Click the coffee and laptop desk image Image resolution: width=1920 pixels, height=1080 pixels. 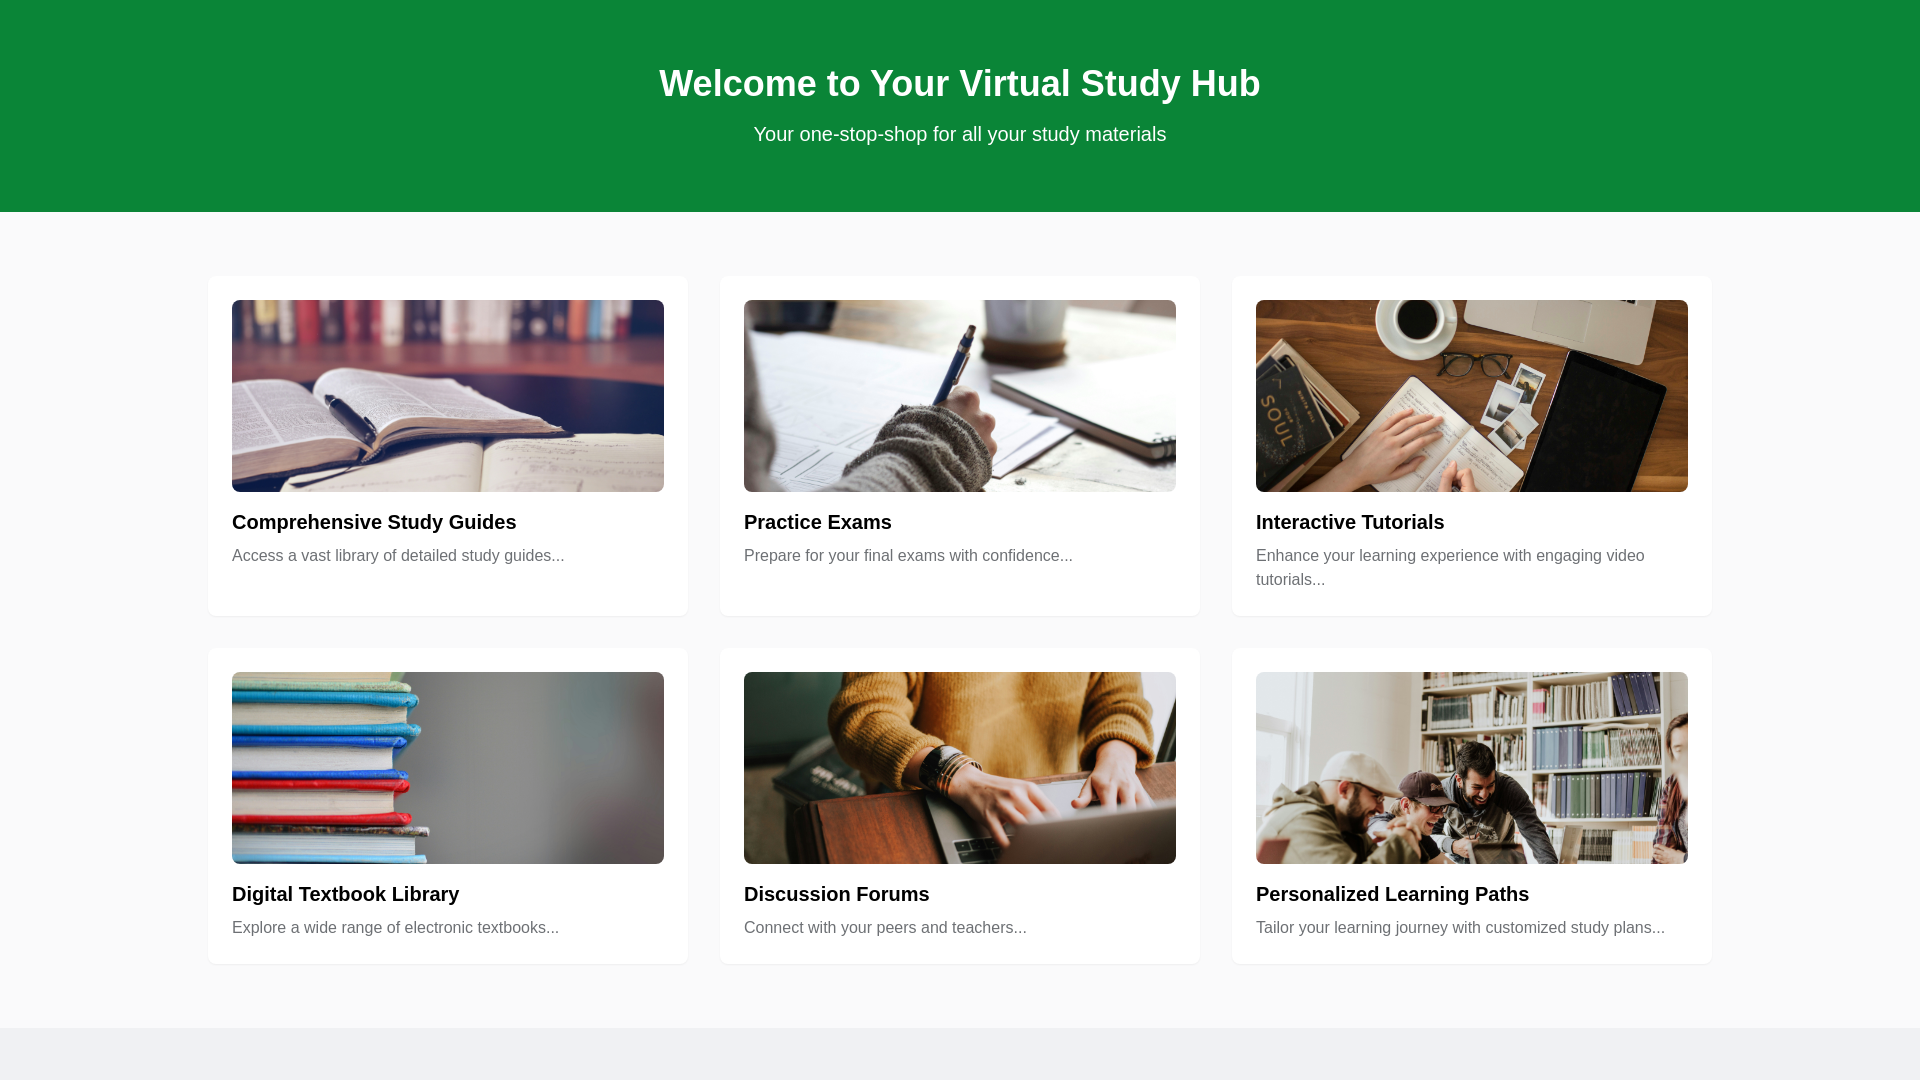pos(1472,396)
